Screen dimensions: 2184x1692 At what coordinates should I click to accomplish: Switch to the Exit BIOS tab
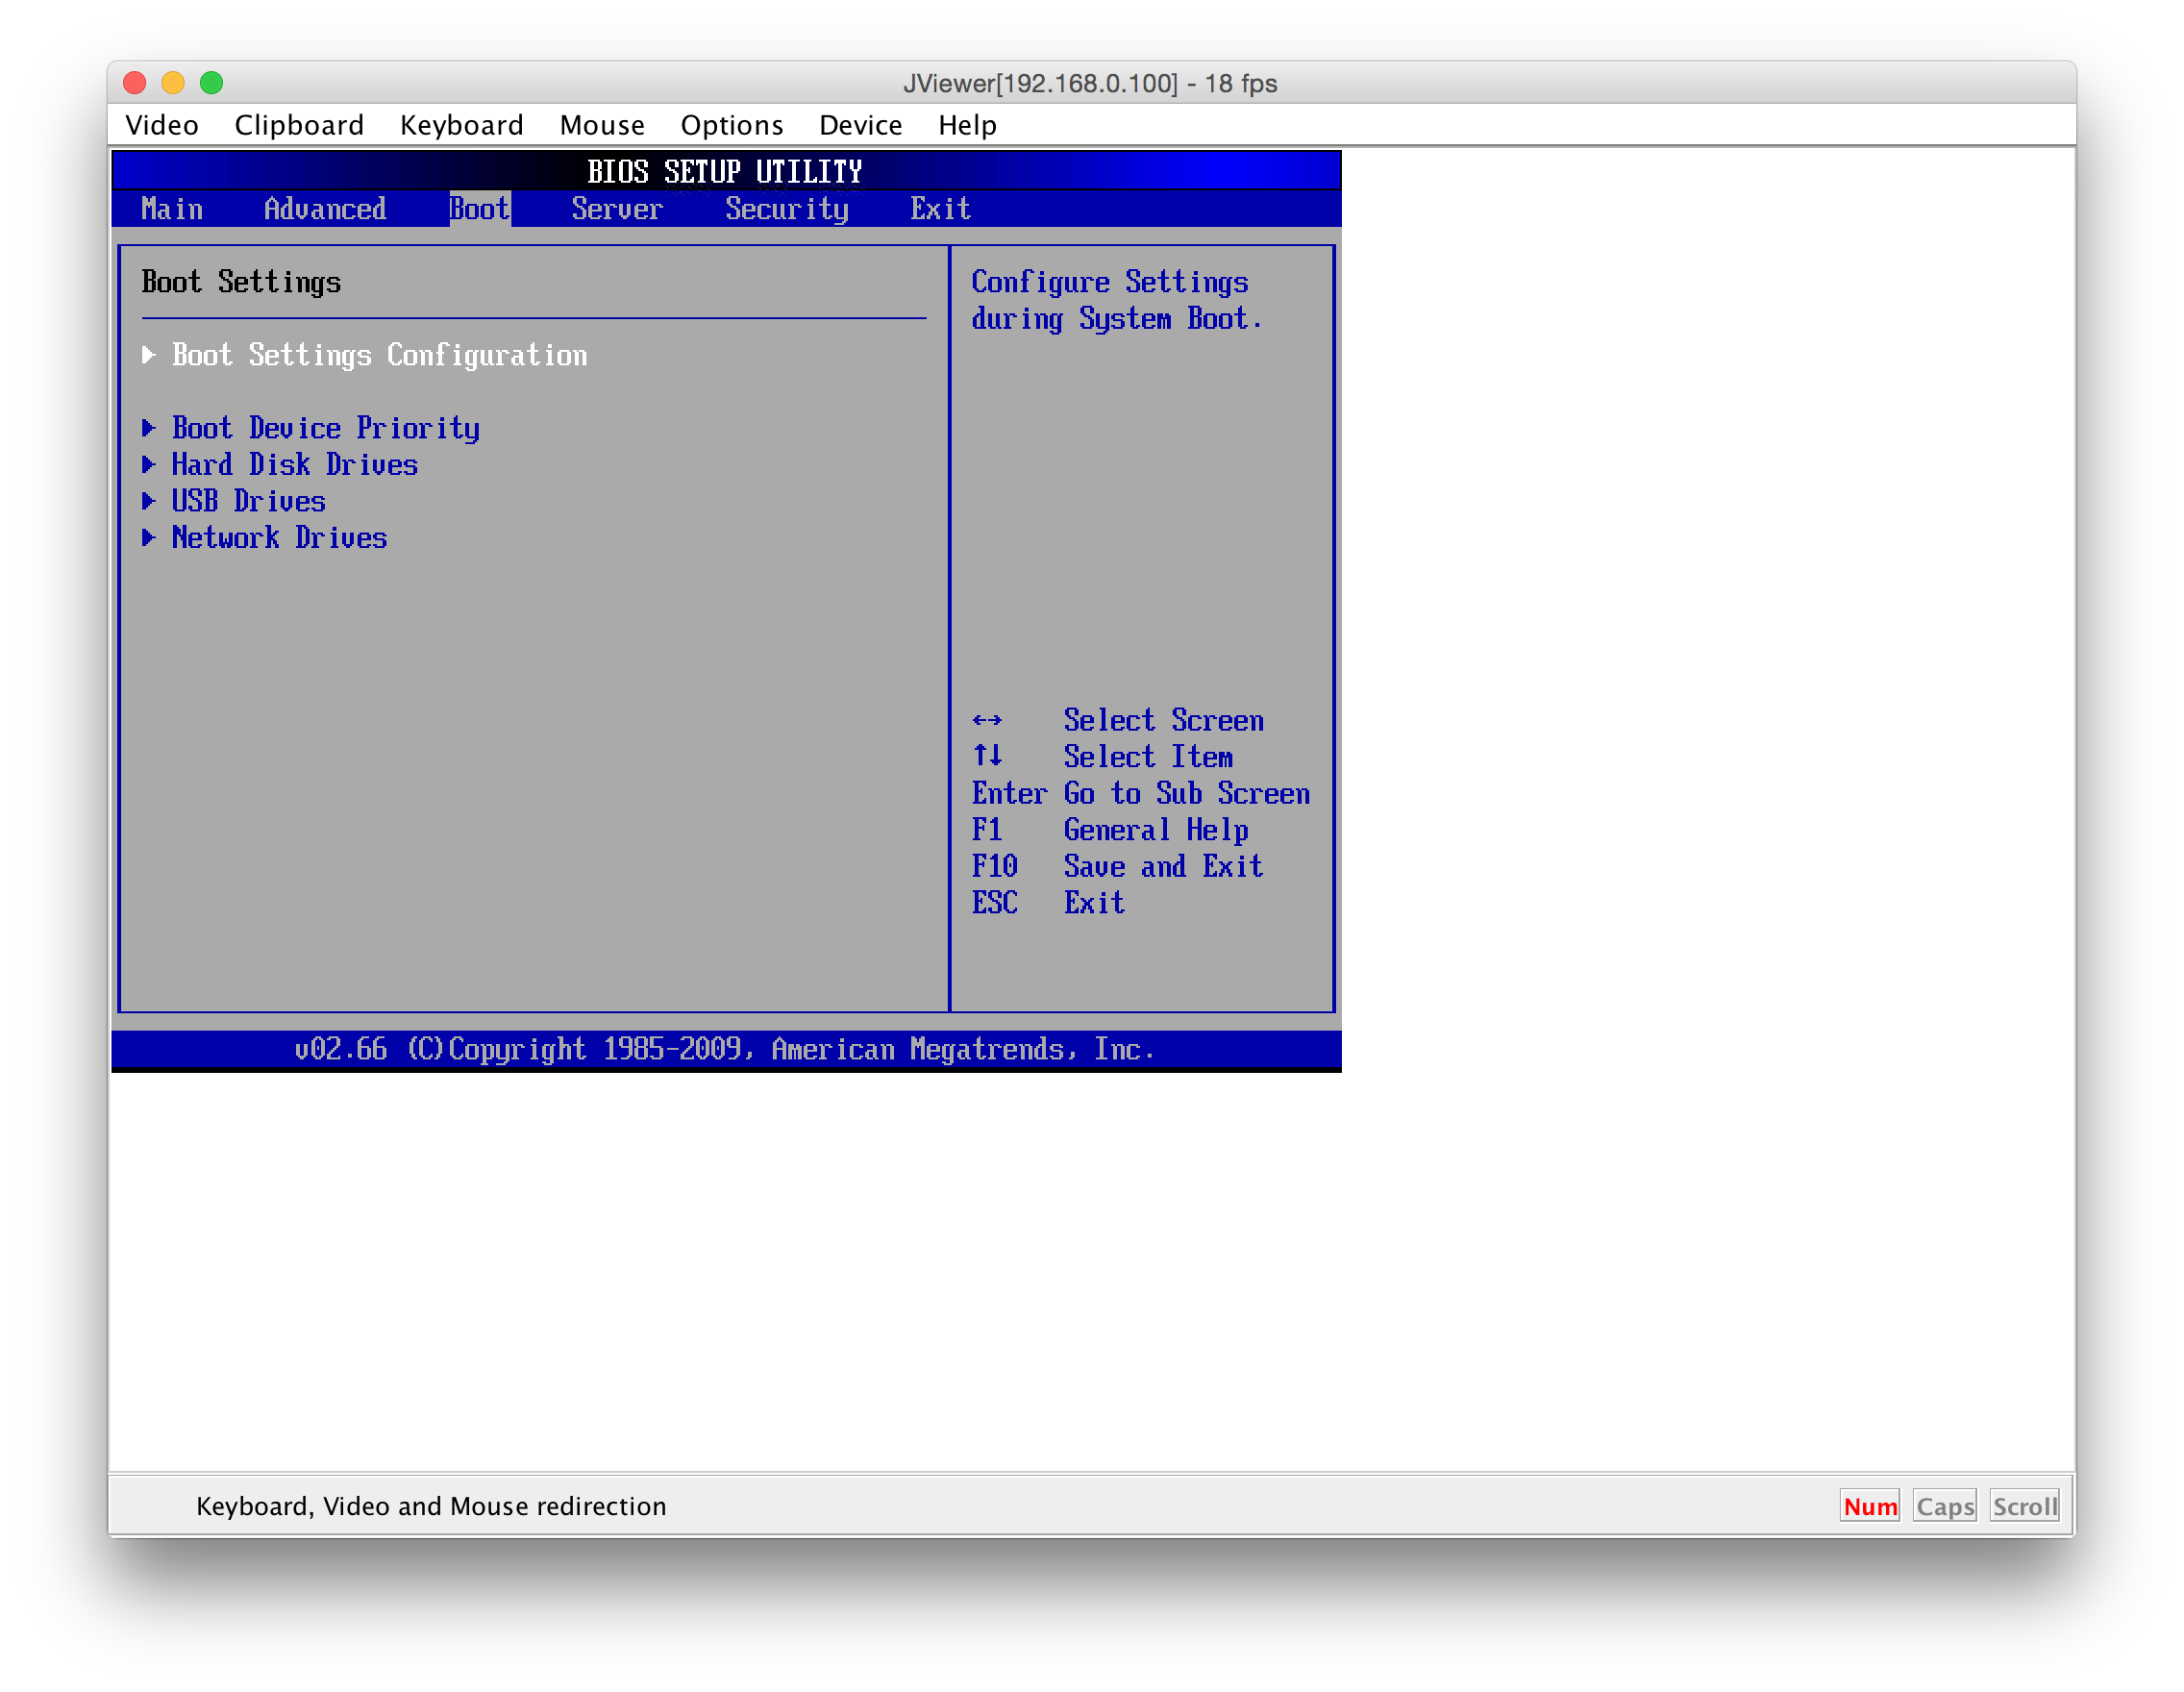(940, 209)
